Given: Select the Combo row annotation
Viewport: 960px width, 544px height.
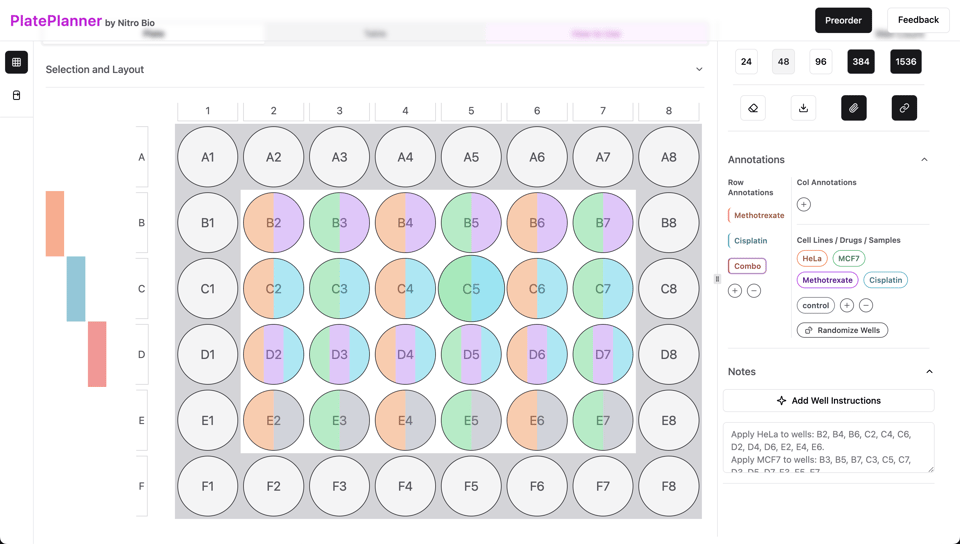Looking at the screenshot, I should 747,266.
